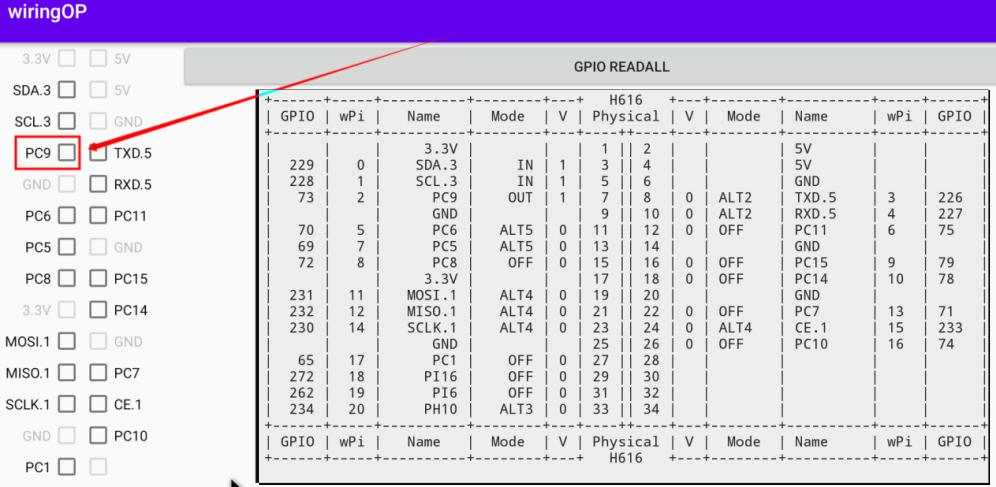Select physical pin 33 in the table
Viewport: 996px width, 487px height.
[601, 410]
